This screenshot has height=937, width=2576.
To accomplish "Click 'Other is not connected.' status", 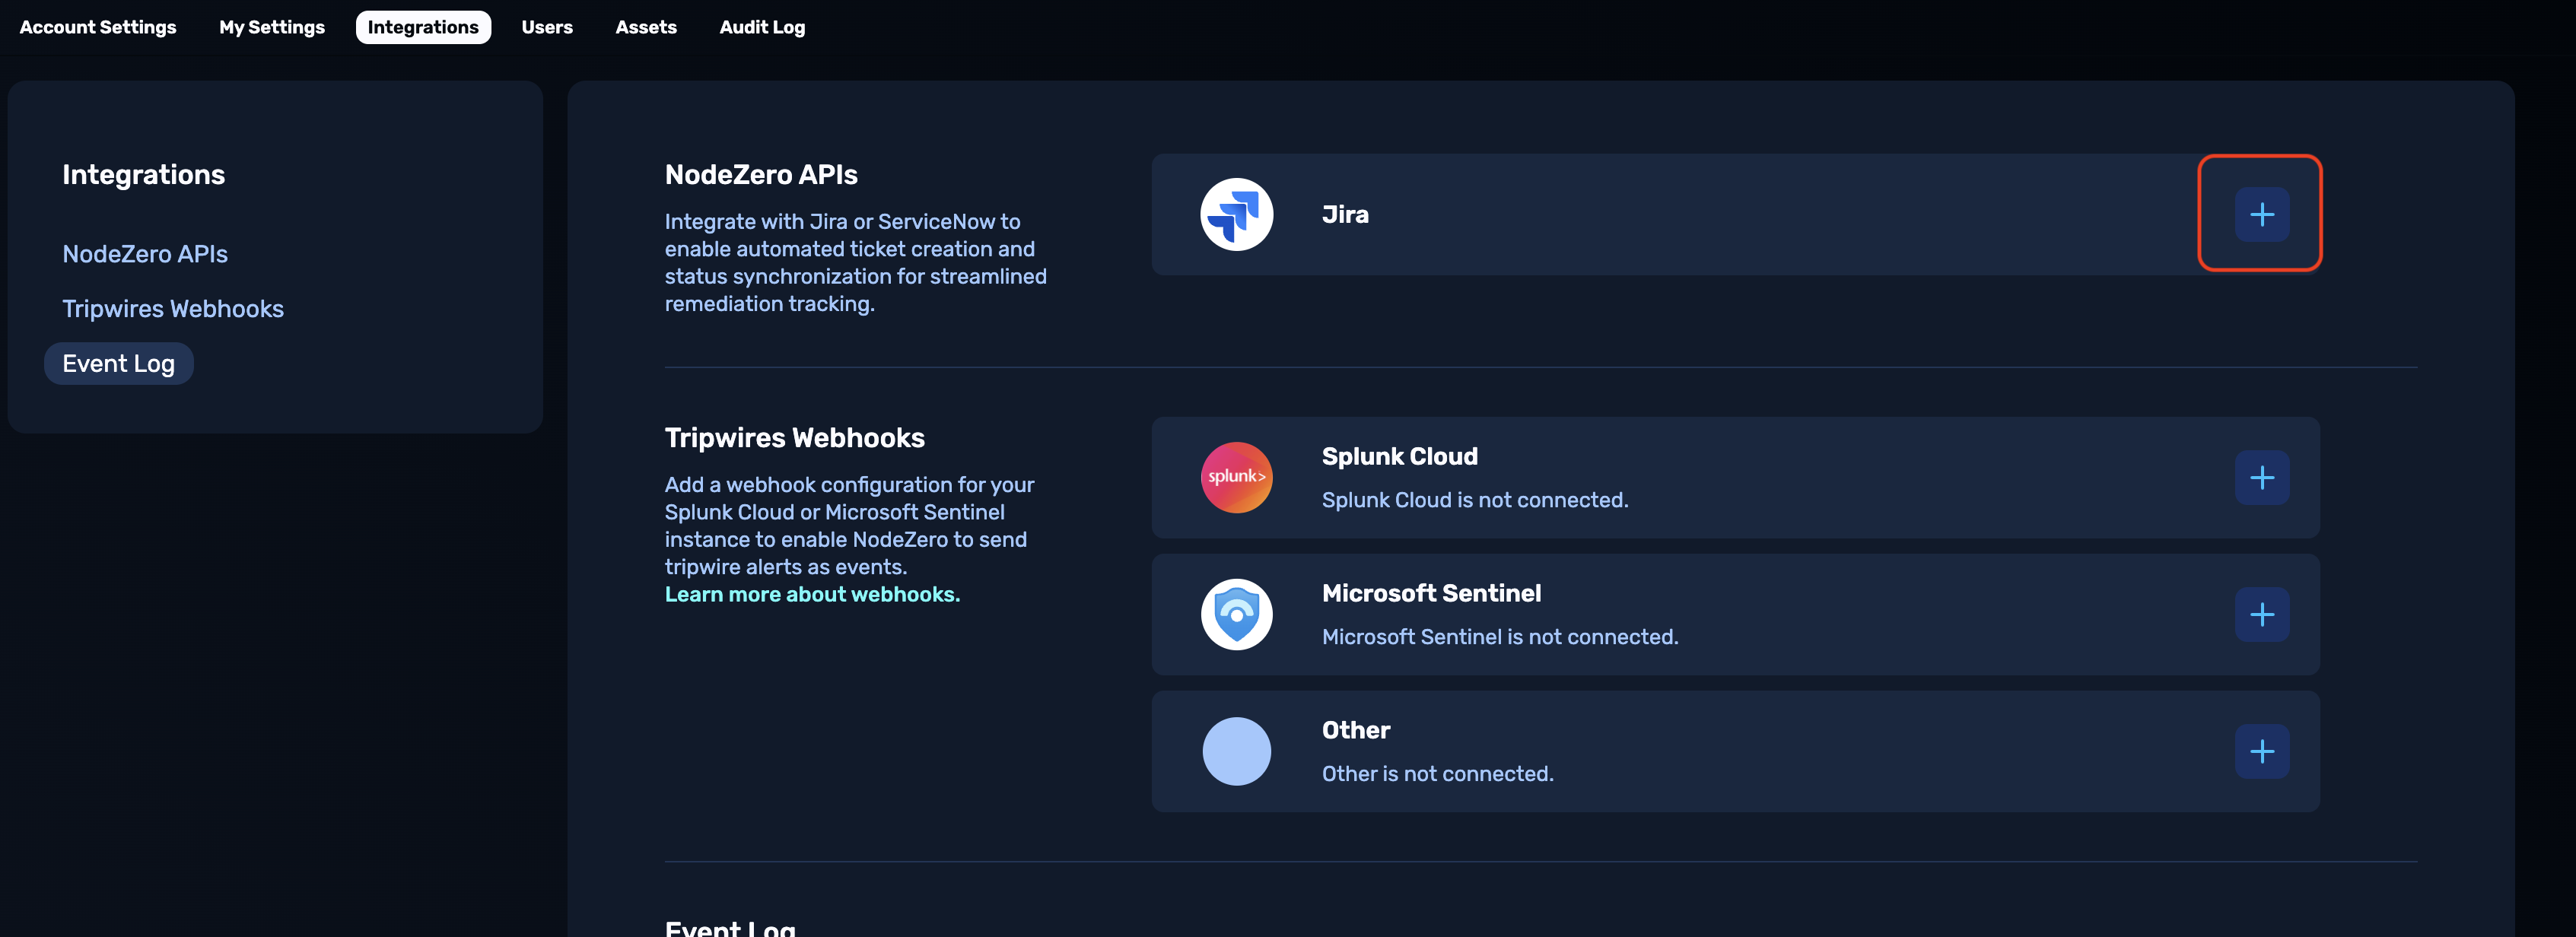I will pyautogui.click(x=1438, y=774).
